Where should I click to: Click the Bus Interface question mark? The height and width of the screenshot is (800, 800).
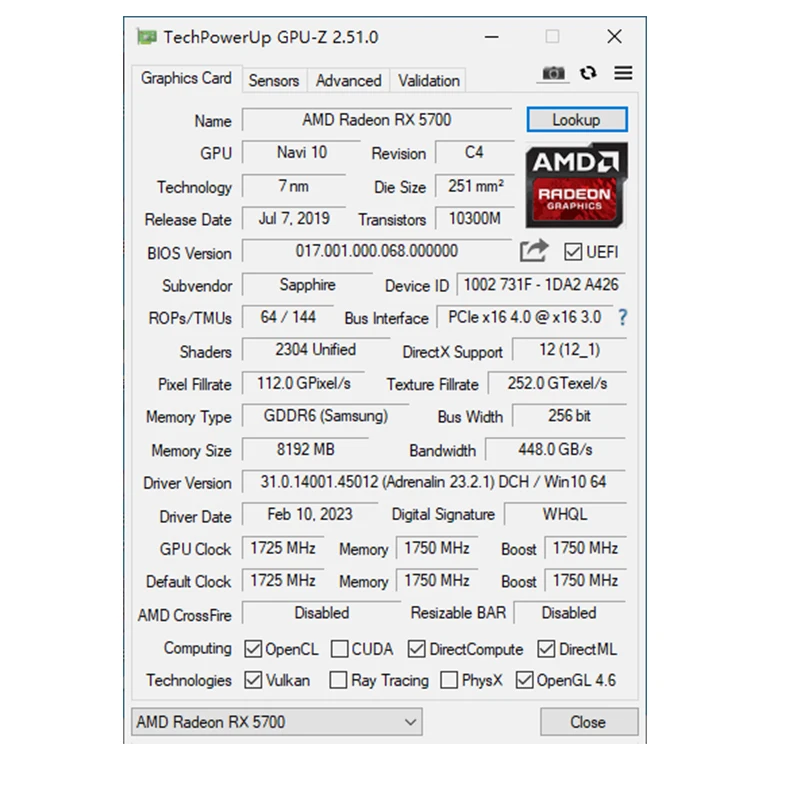click(x=622, y=317)
